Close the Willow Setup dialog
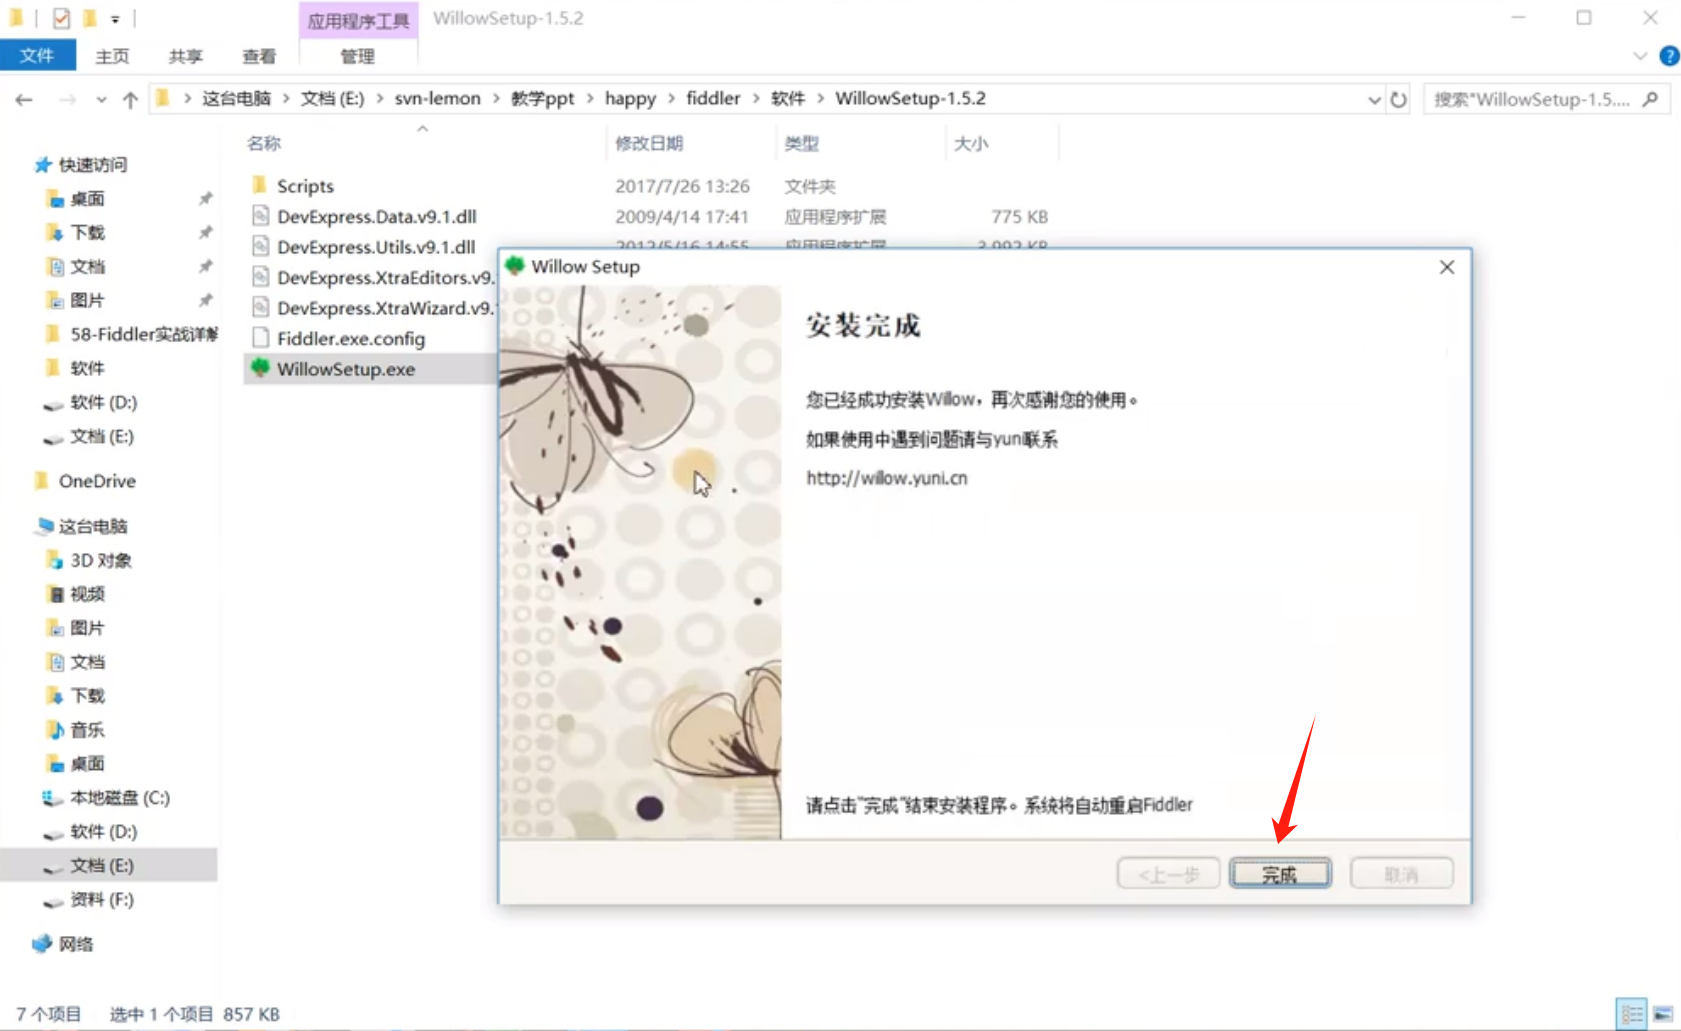Viewport: 1681px width, 1031px height. click(1447, 267)
